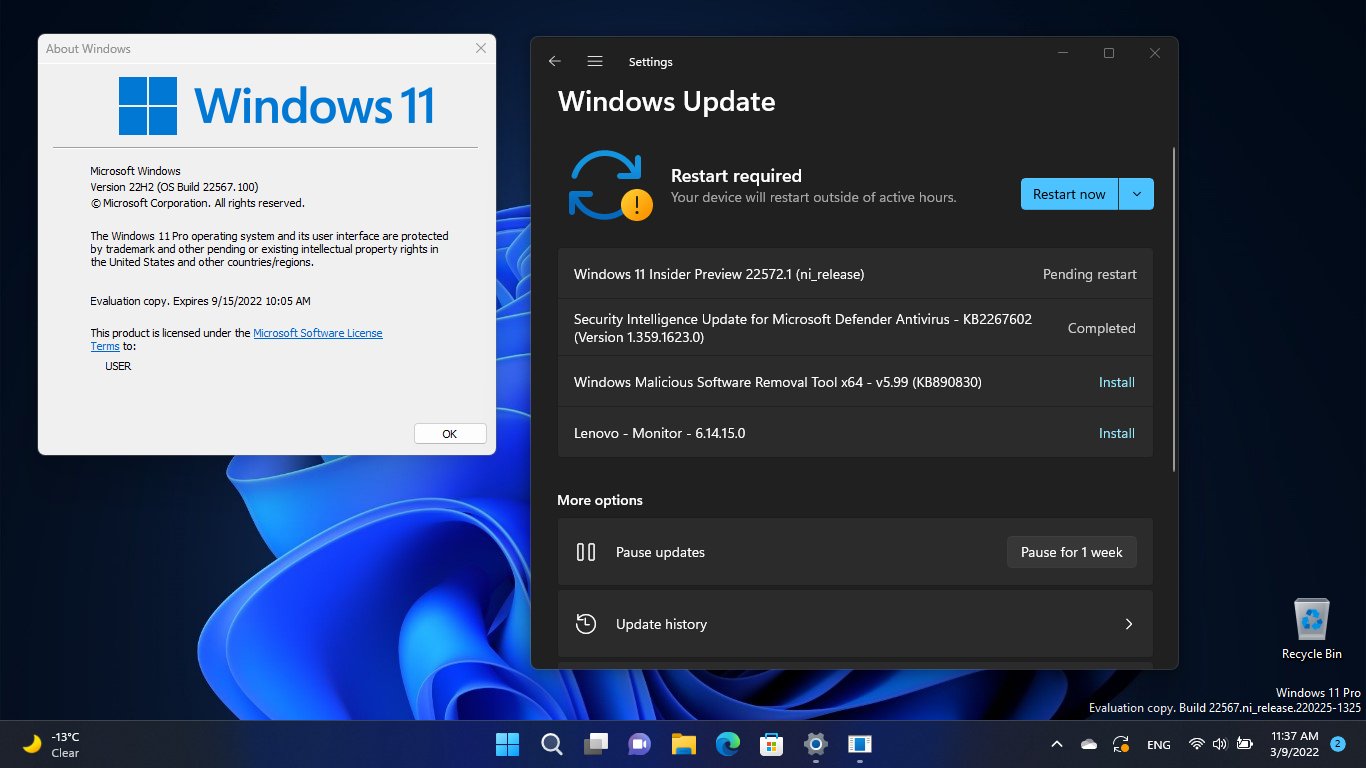Click the pause icon beside Pause updates
The image size is (1366, 768).
click(586, 552)
